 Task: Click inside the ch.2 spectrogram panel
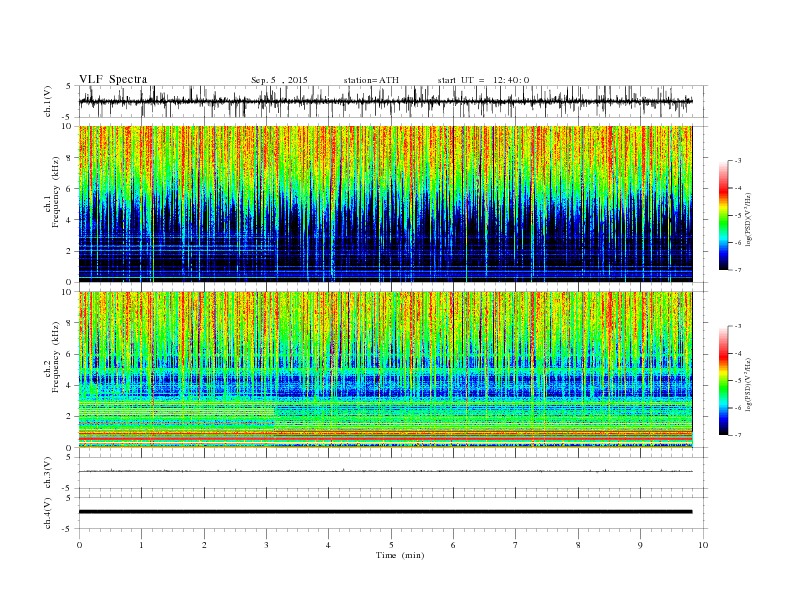[385, 370]
